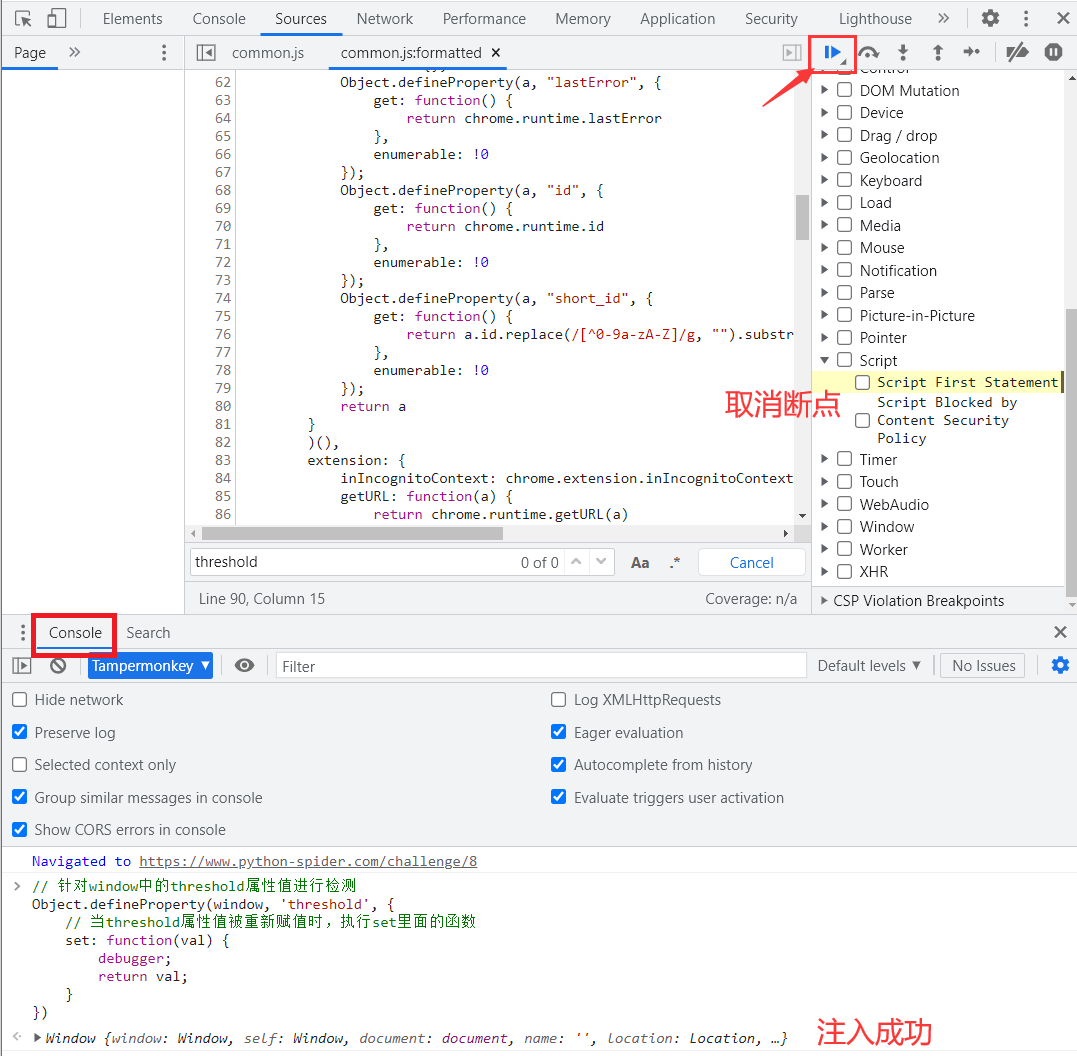
Task: Open the Default levels dropdown
Action: coord(868,666)
